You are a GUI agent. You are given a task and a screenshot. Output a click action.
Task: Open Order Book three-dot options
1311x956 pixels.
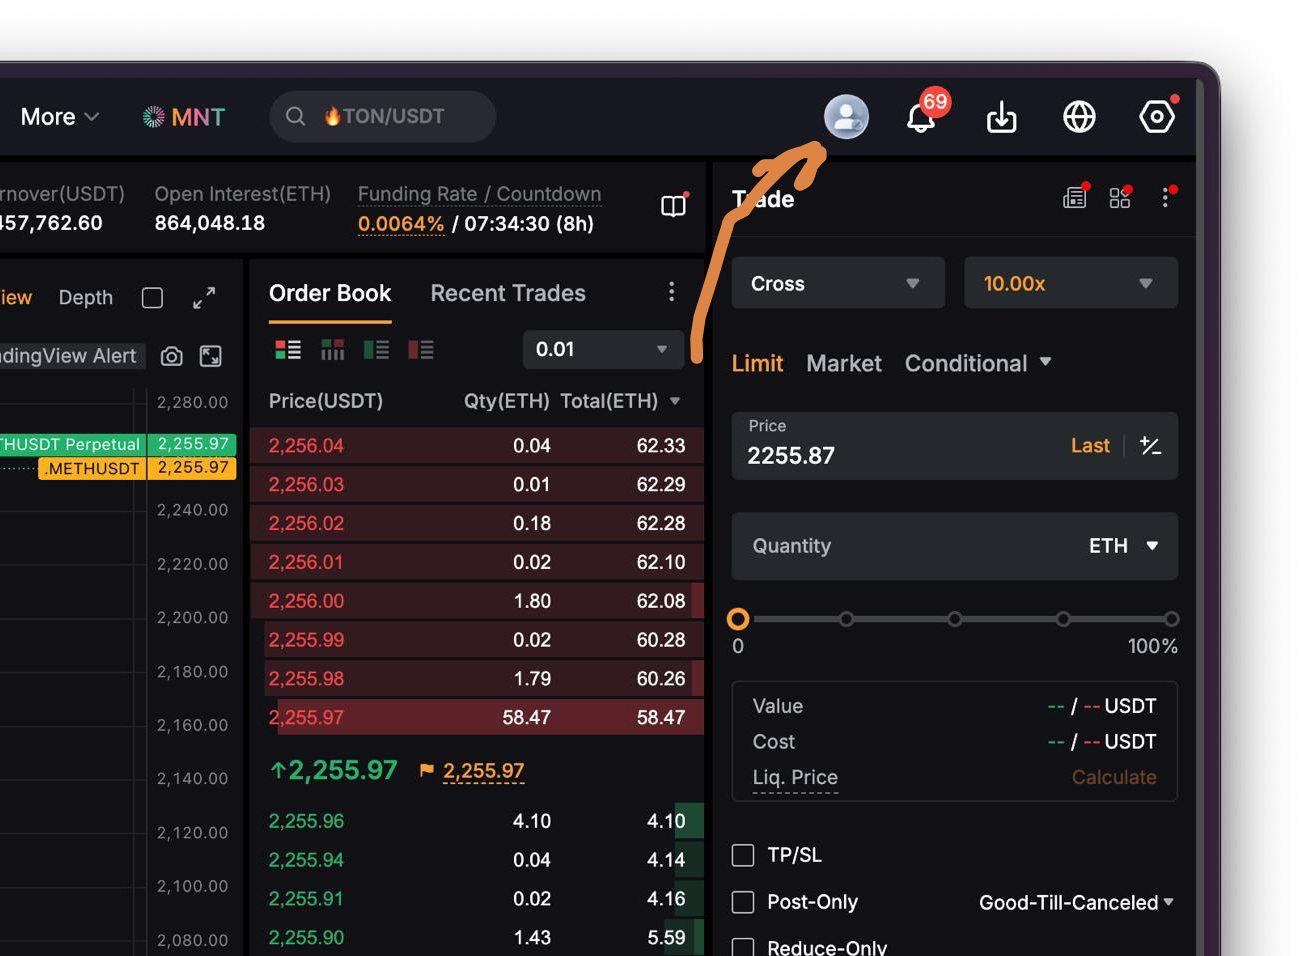(x=671, y=291)
